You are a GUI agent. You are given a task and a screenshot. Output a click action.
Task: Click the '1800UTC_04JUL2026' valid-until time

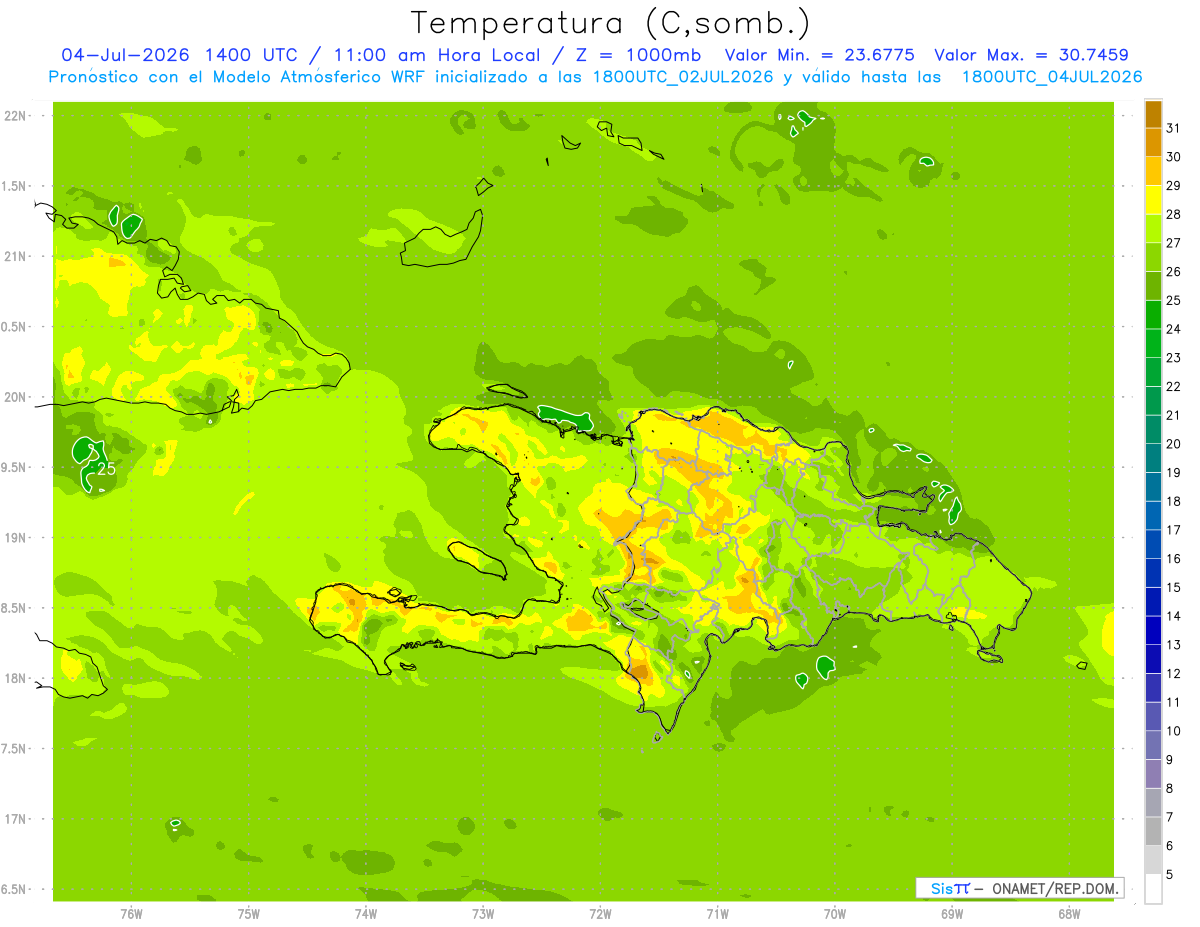(1052, 77)
